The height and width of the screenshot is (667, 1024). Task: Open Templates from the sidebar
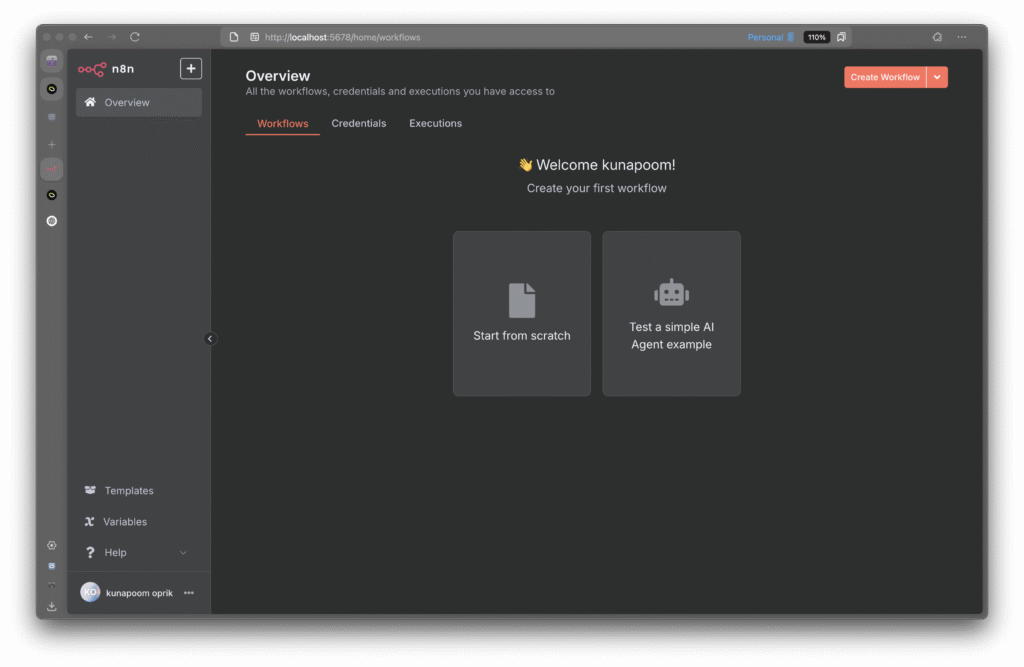pyautogui.click(x=129, y=491)
